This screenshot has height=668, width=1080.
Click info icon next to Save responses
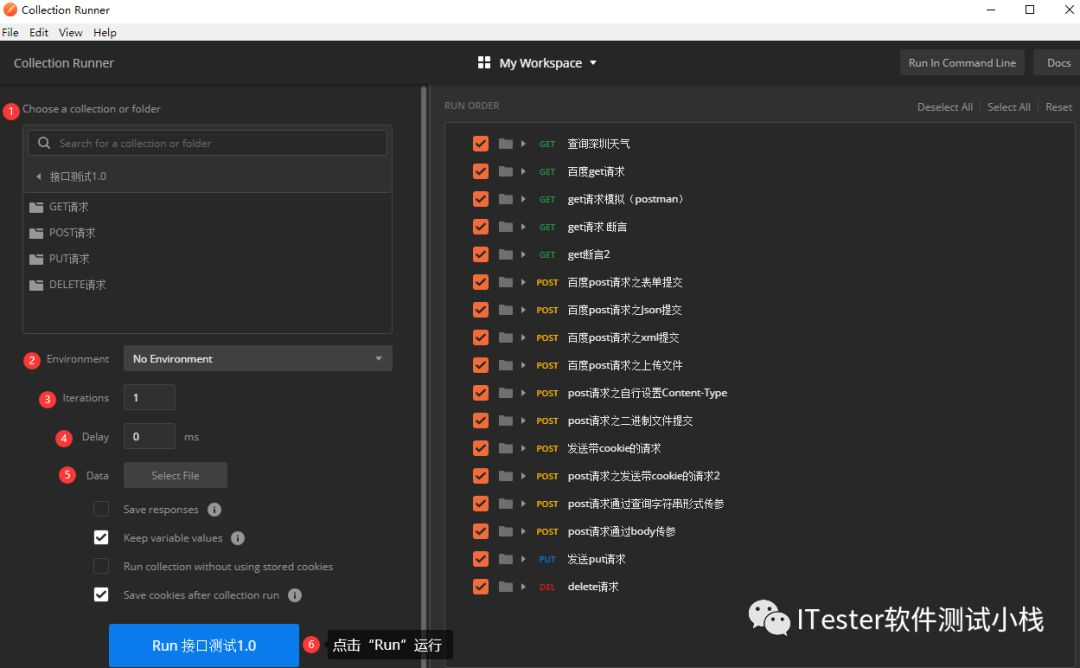pos(214,510)
